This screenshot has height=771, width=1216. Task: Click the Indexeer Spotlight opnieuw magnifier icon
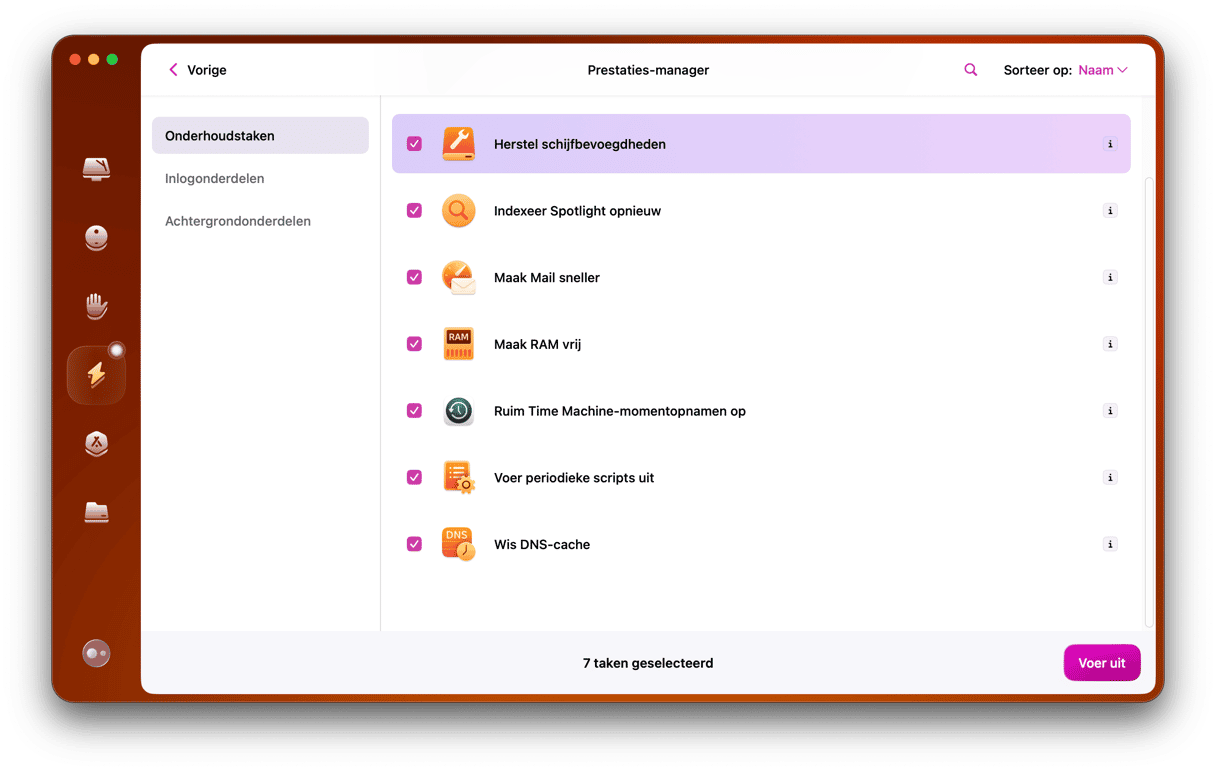point(458,211)
